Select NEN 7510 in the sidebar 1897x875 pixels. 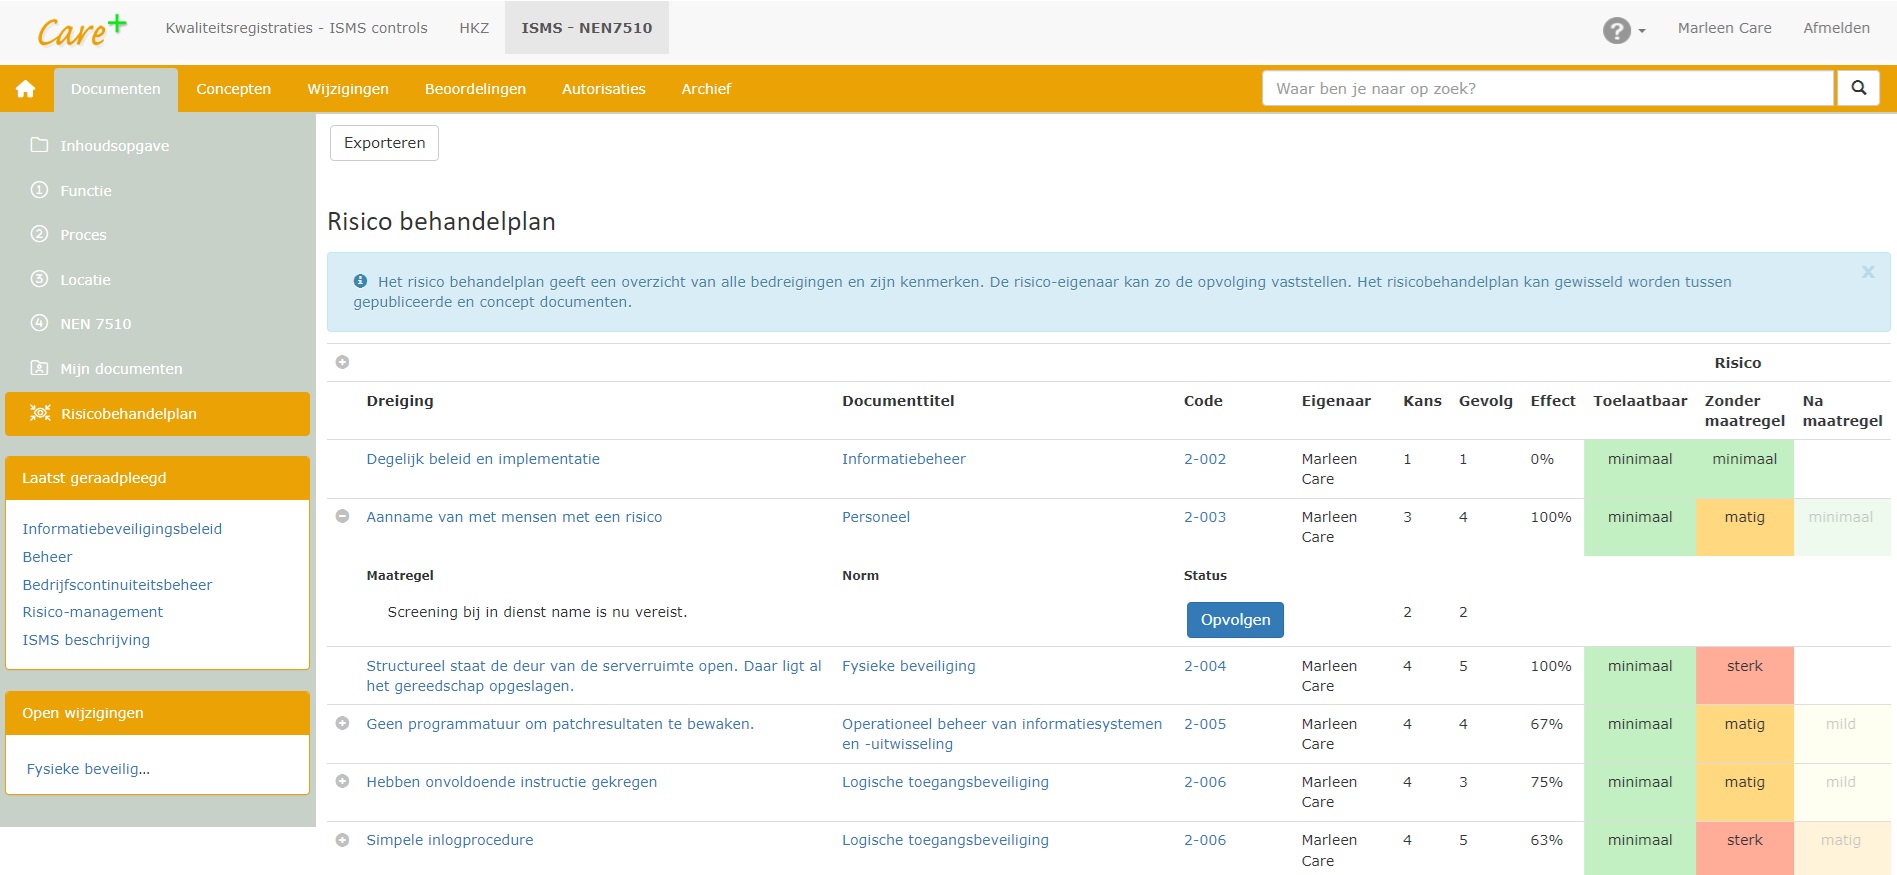pyautogui.click(x=81, y=323)
